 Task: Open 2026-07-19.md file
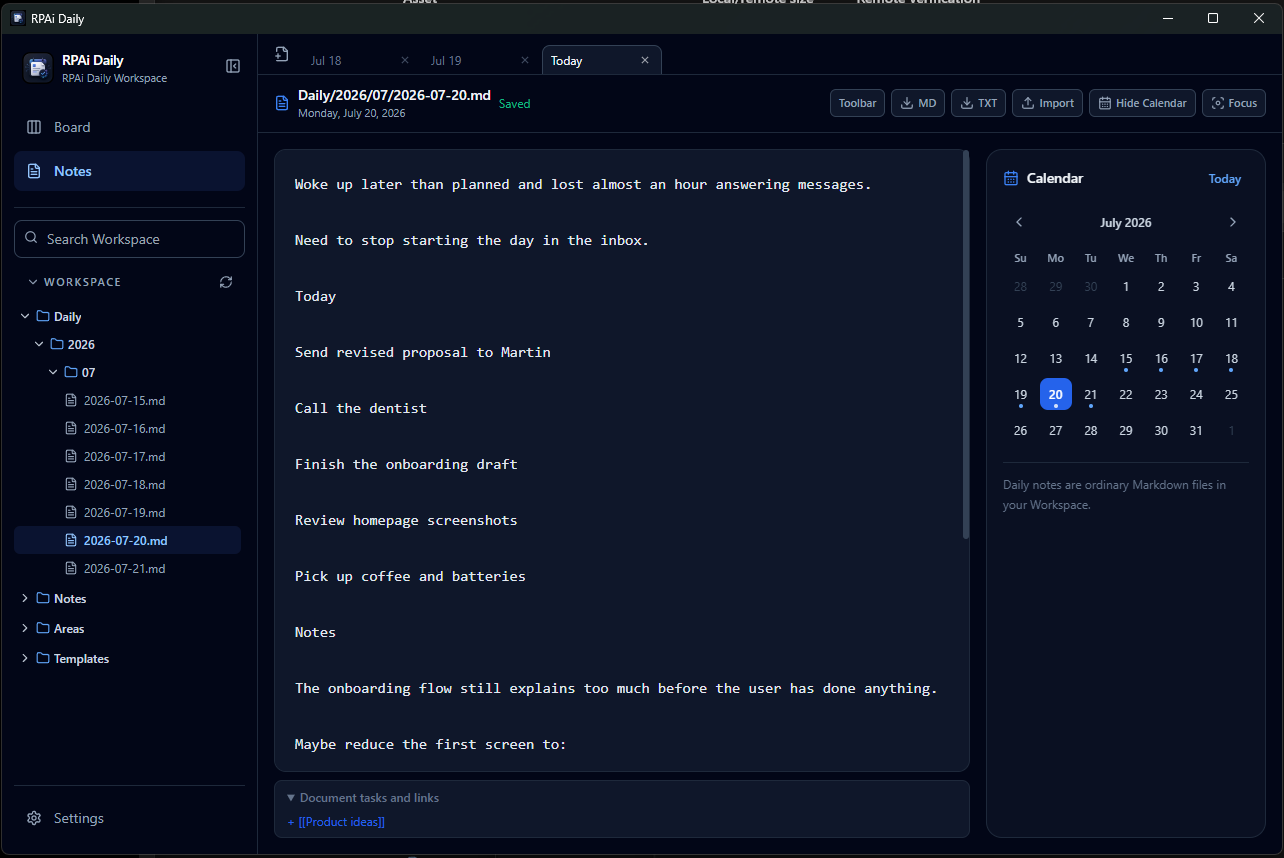[127, 512]
